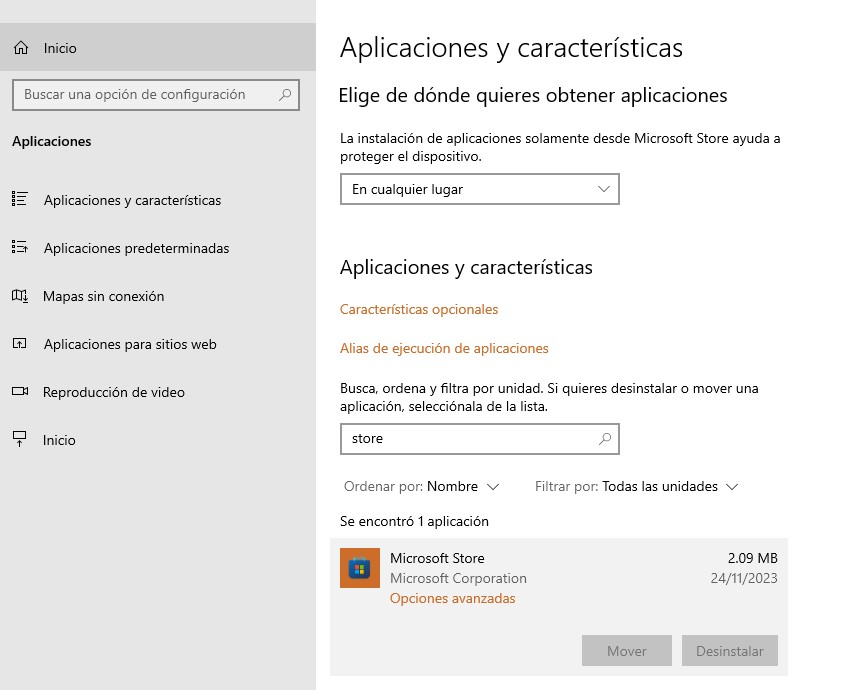
Task: Click the magnifier icon in the app search field
Action: tap(605, 439)
